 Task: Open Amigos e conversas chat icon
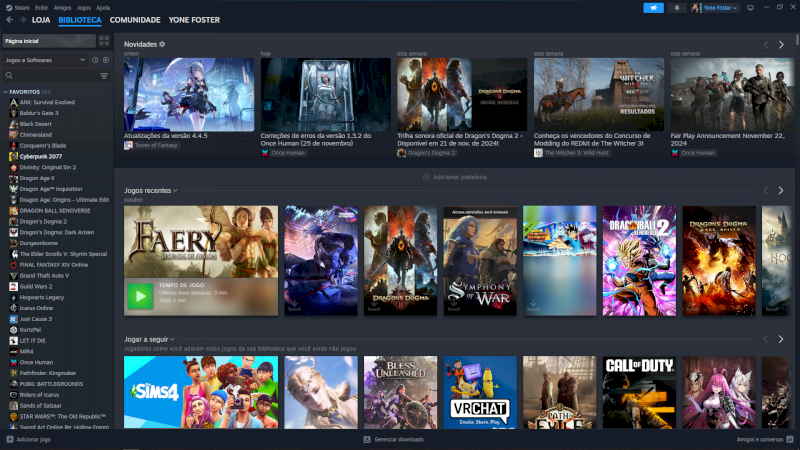pyautogui.click(x=790, y=439)
